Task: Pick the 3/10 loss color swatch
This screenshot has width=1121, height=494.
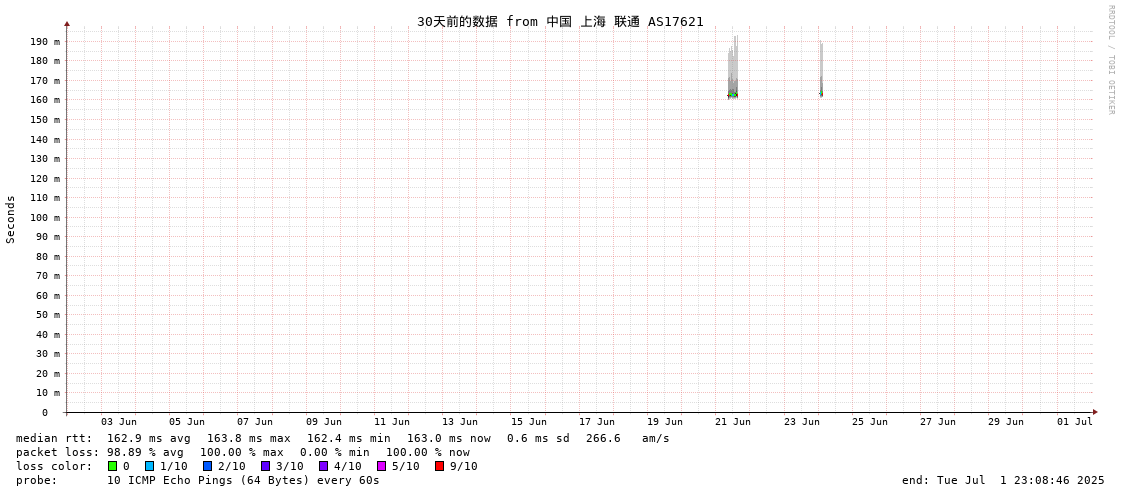Action: (x=265, y=466)
